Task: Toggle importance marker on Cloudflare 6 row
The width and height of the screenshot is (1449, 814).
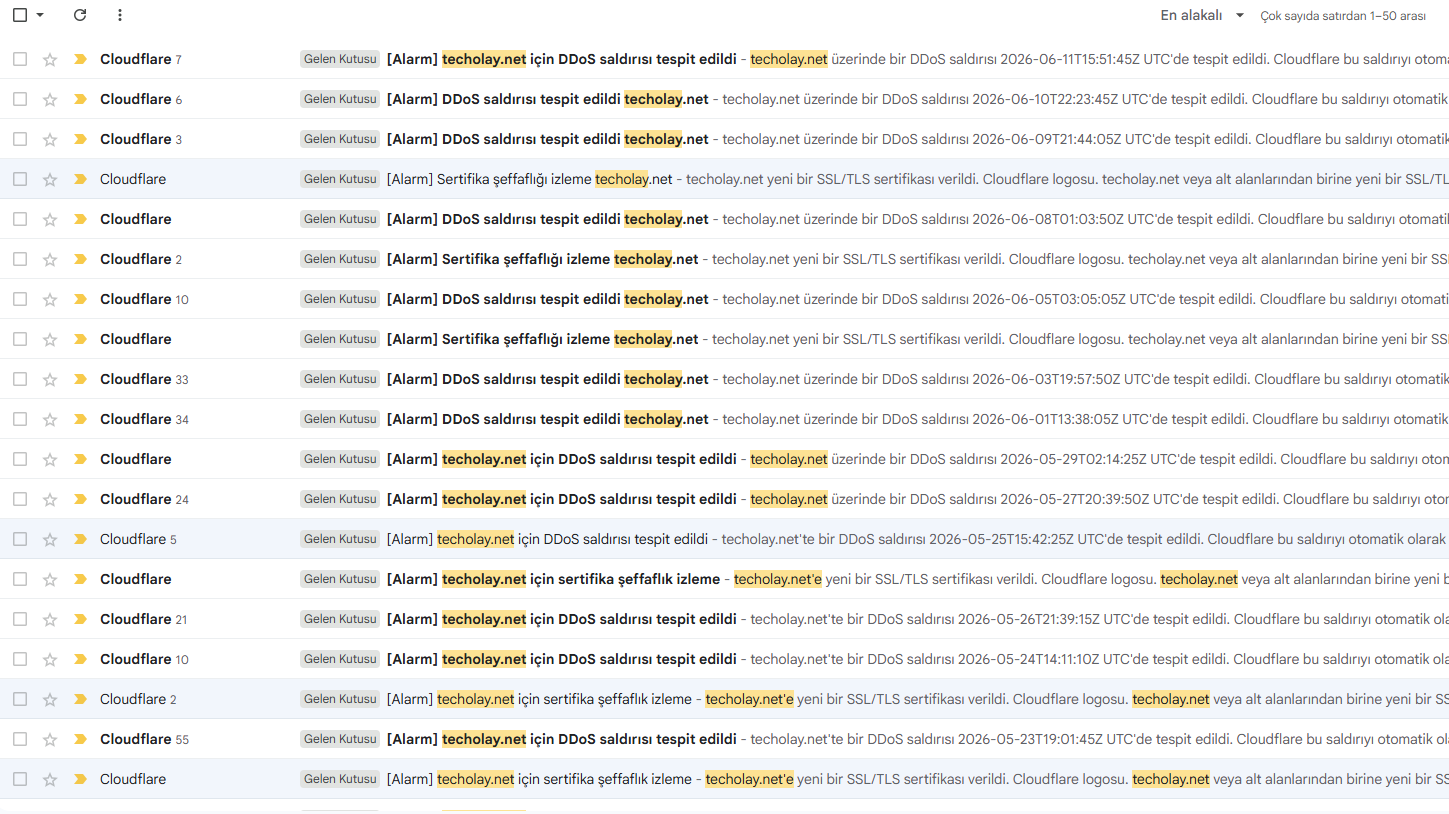Action: point(80,99)
